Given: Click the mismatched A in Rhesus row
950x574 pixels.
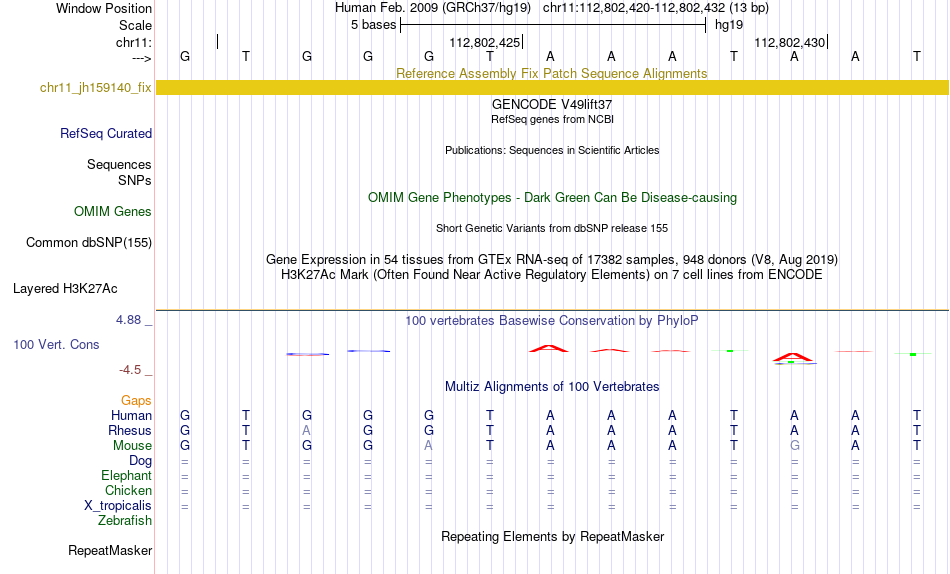Looking at the screenshot, I should 307,430.
